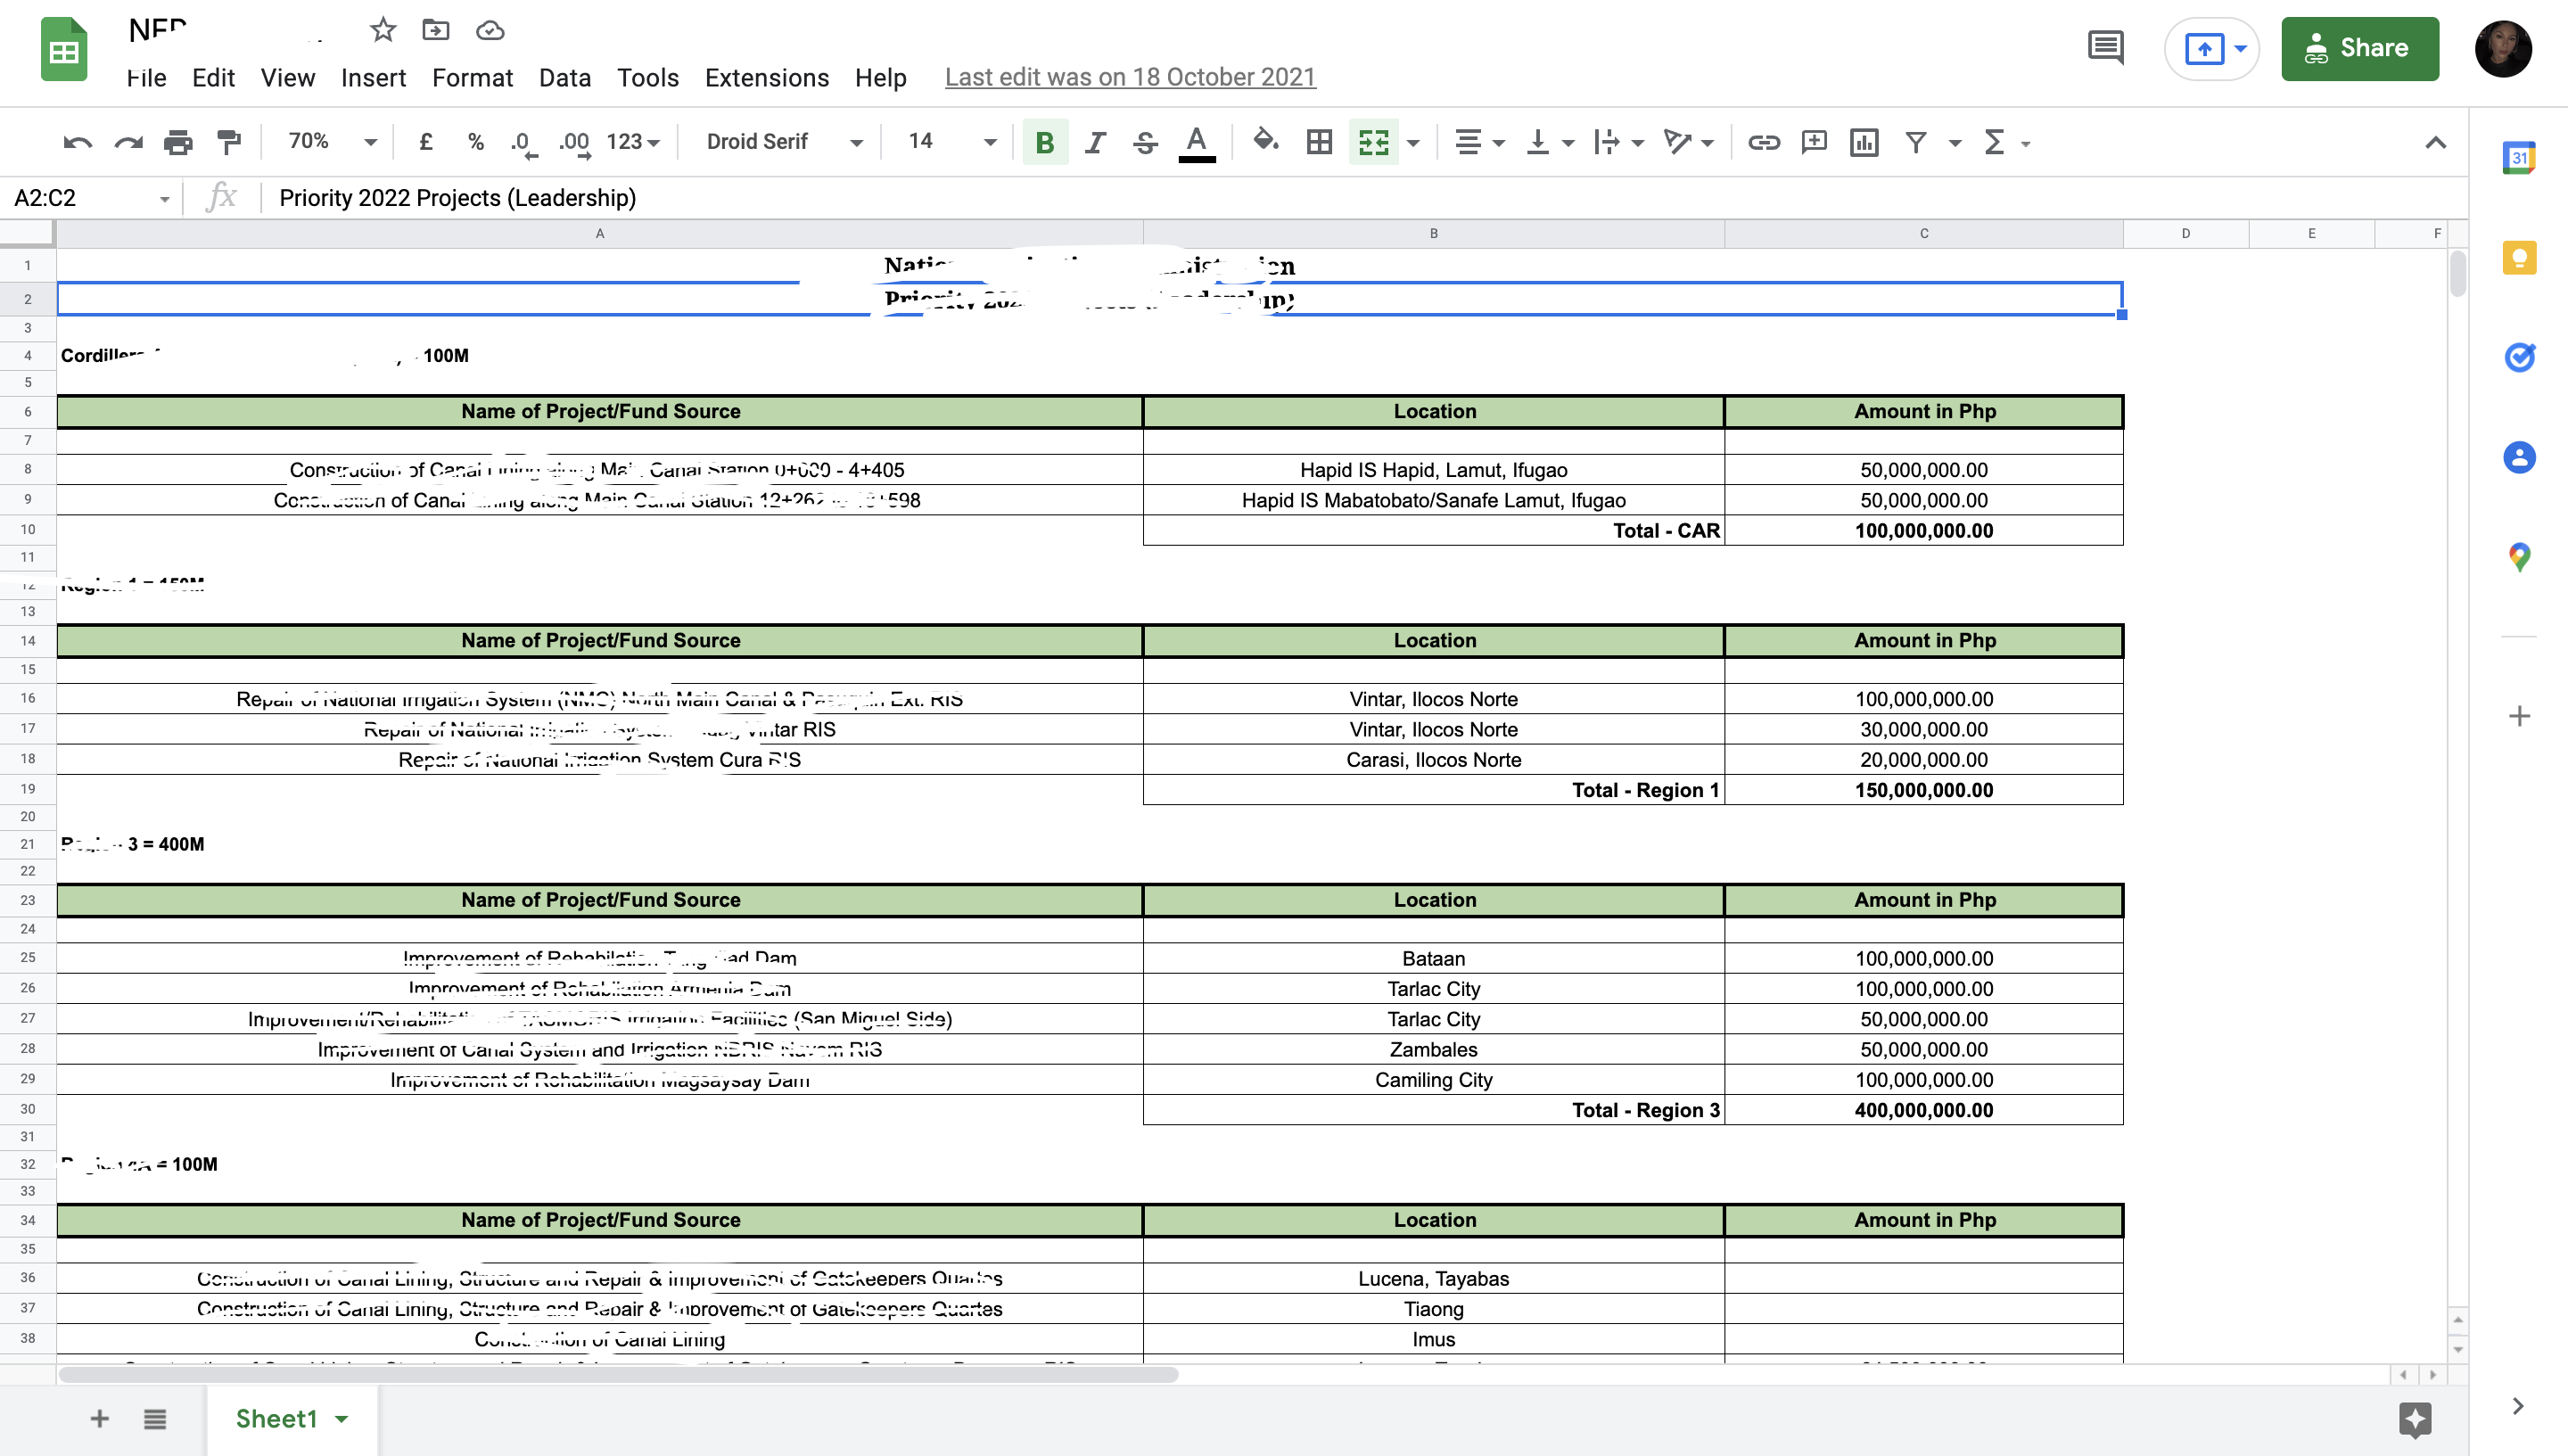This screenshot has height=1456, width=2568.
Task: Open Last edit version history link
Action: 1129,77
